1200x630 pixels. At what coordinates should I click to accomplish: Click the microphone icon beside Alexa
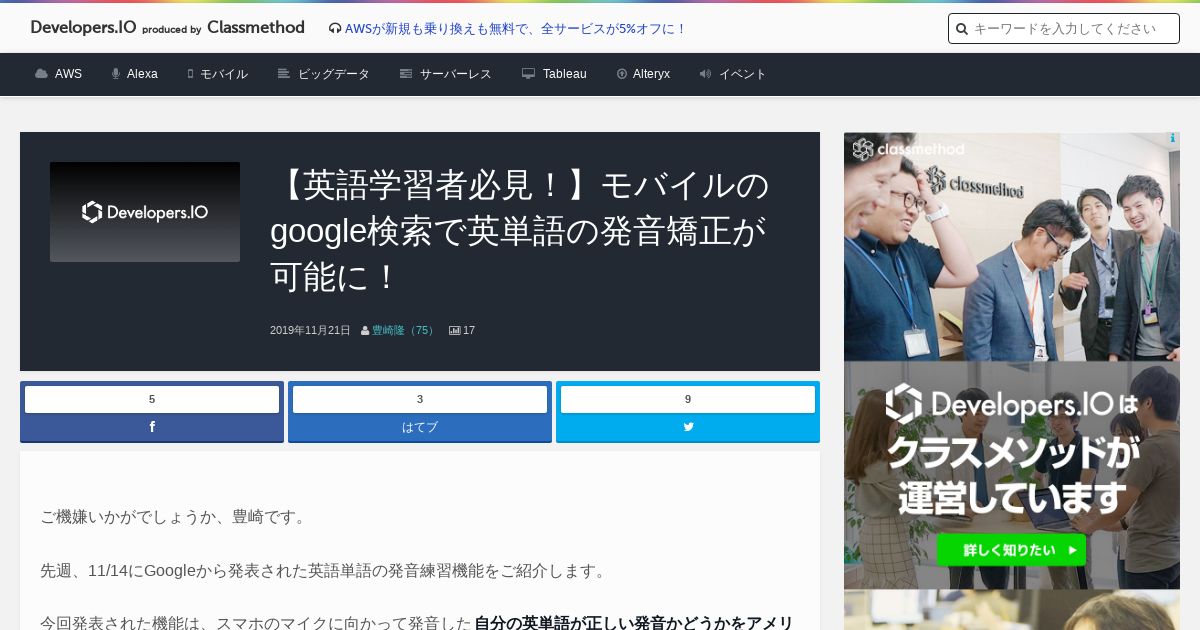tap(116, 74)
